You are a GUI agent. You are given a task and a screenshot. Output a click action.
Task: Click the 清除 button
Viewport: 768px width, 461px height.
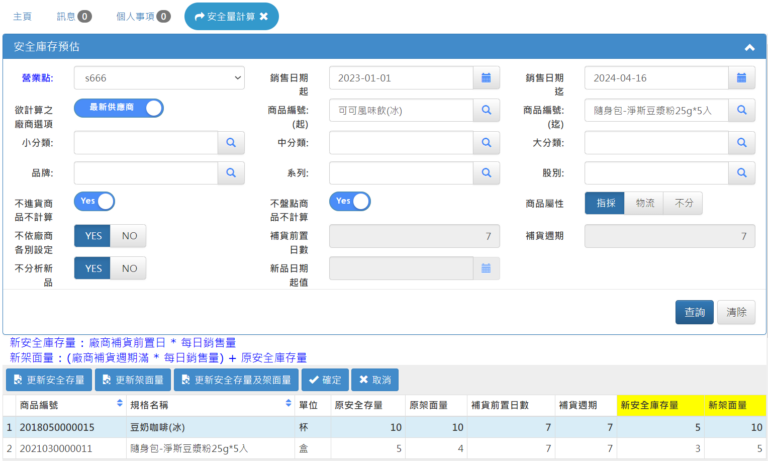(x=736, y=313)
